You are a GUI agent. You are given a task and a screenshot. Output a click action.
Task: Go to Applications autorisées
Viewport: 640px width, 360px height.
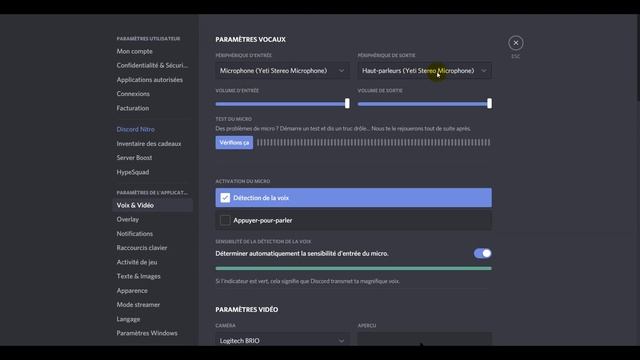coord(150,80)
